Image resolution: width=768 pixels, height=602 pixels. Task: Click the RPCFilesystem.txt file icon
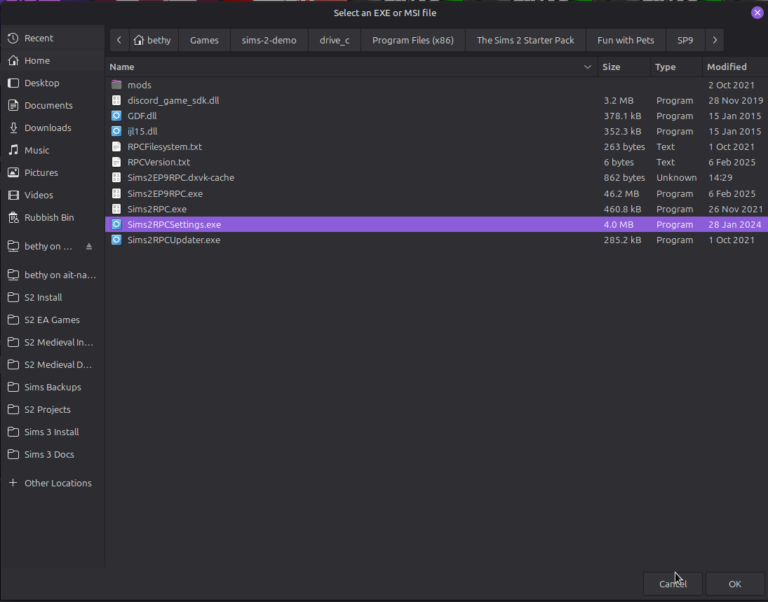point(116,147)
